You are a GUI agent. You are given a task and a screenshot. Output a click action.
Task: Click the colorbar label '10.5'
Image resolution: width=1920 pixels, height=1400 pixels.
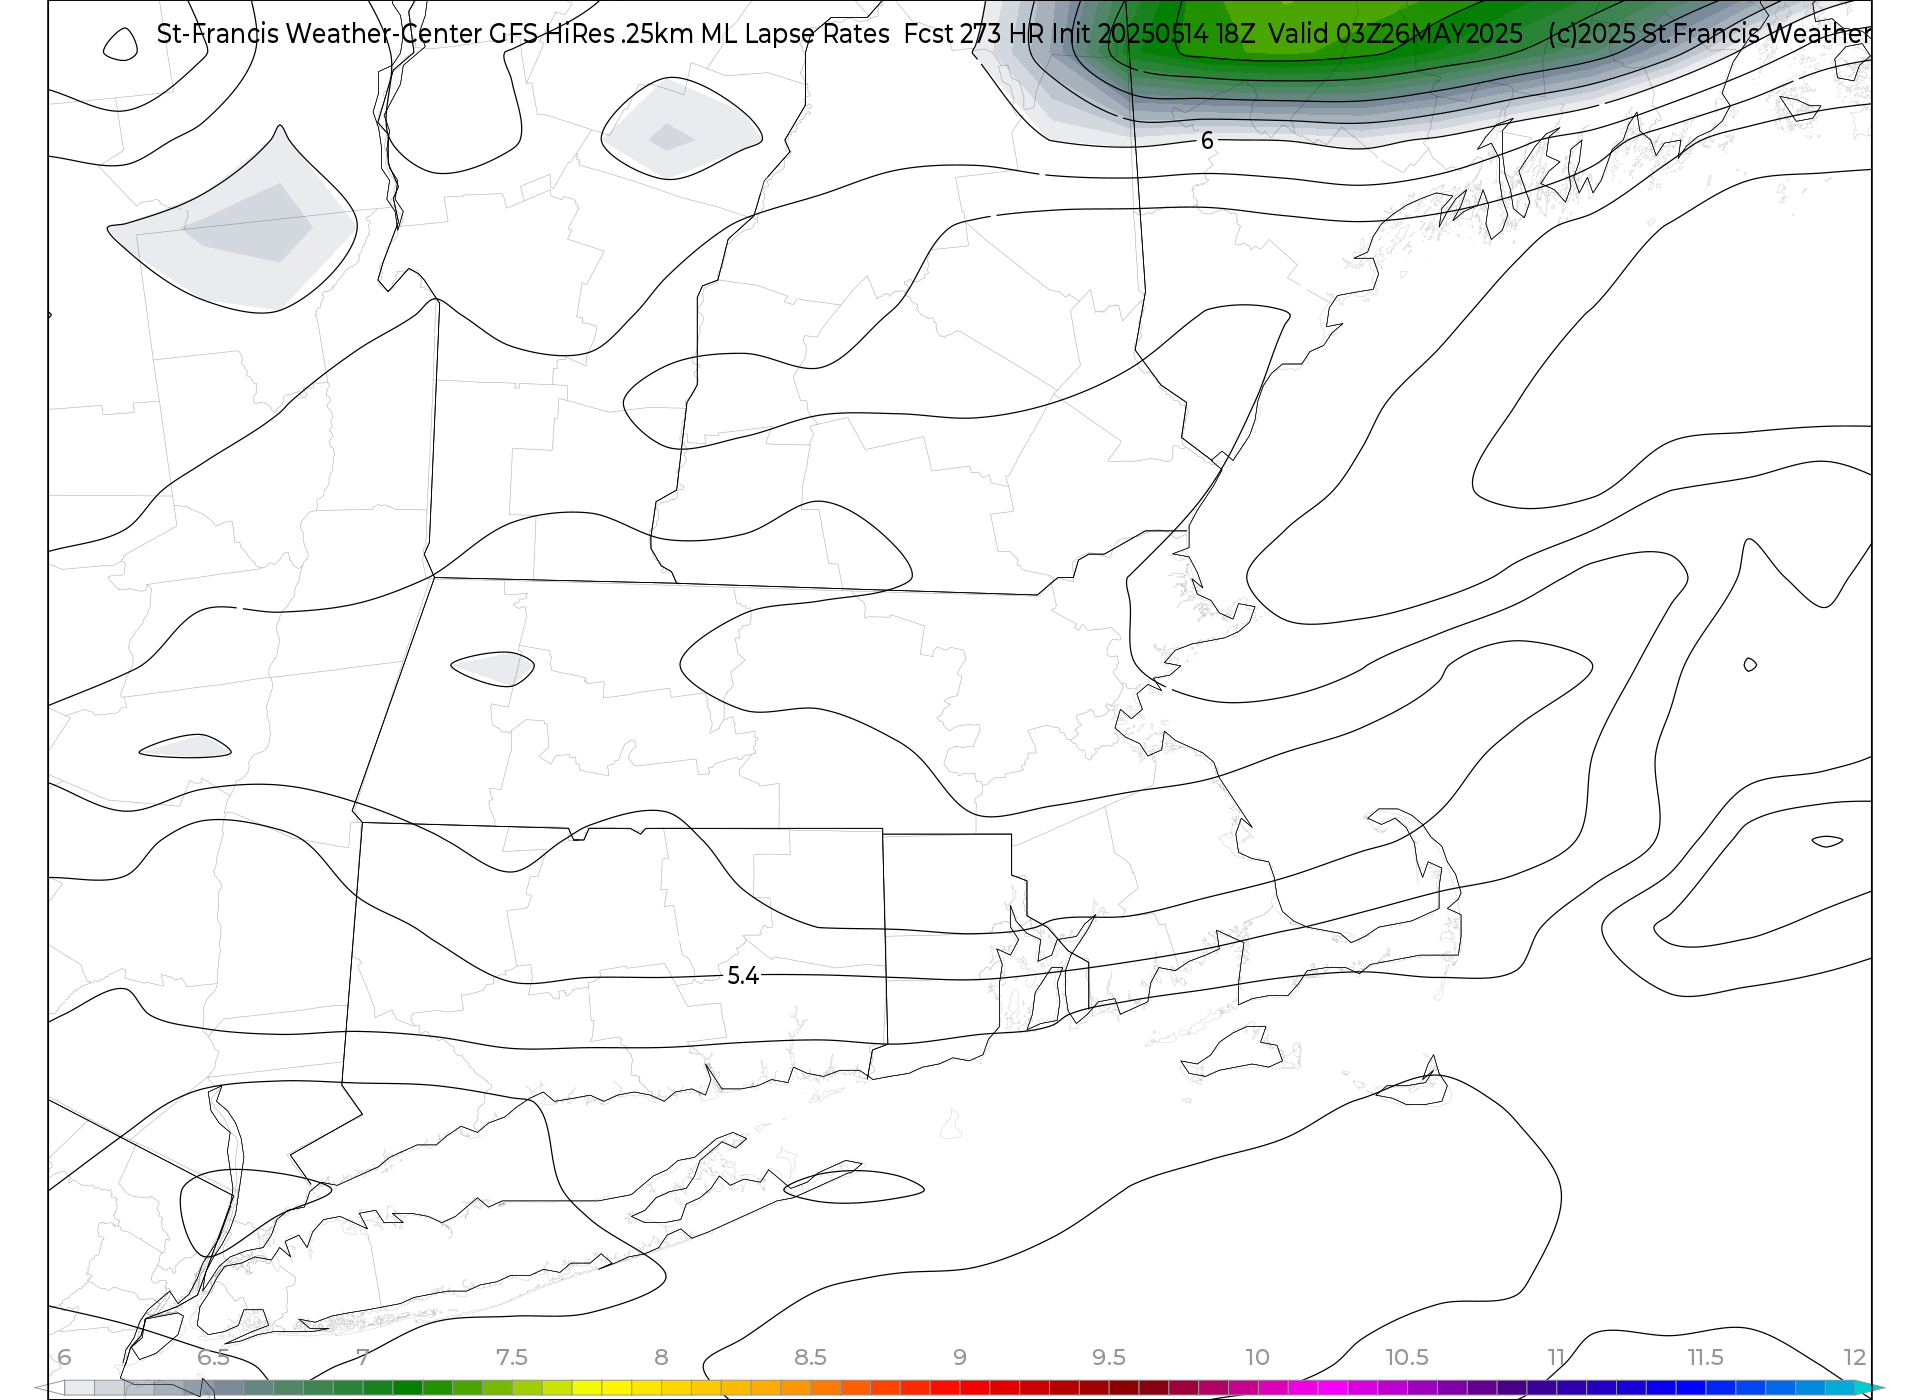(1407, 1358)
